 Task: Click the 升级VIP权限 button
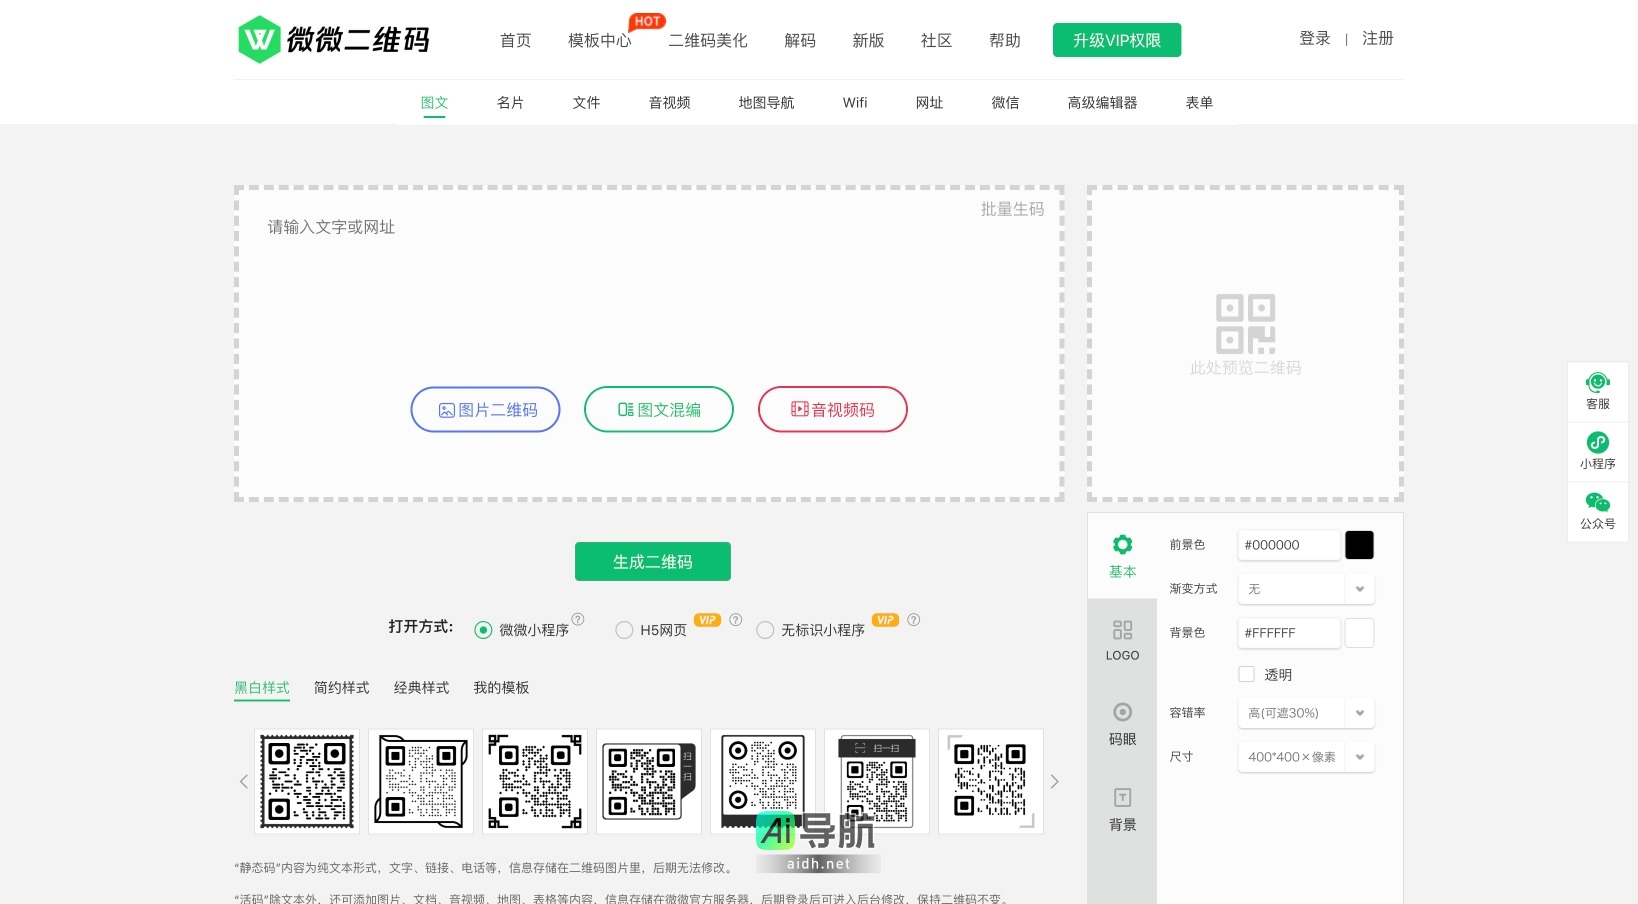(1116, 40)
